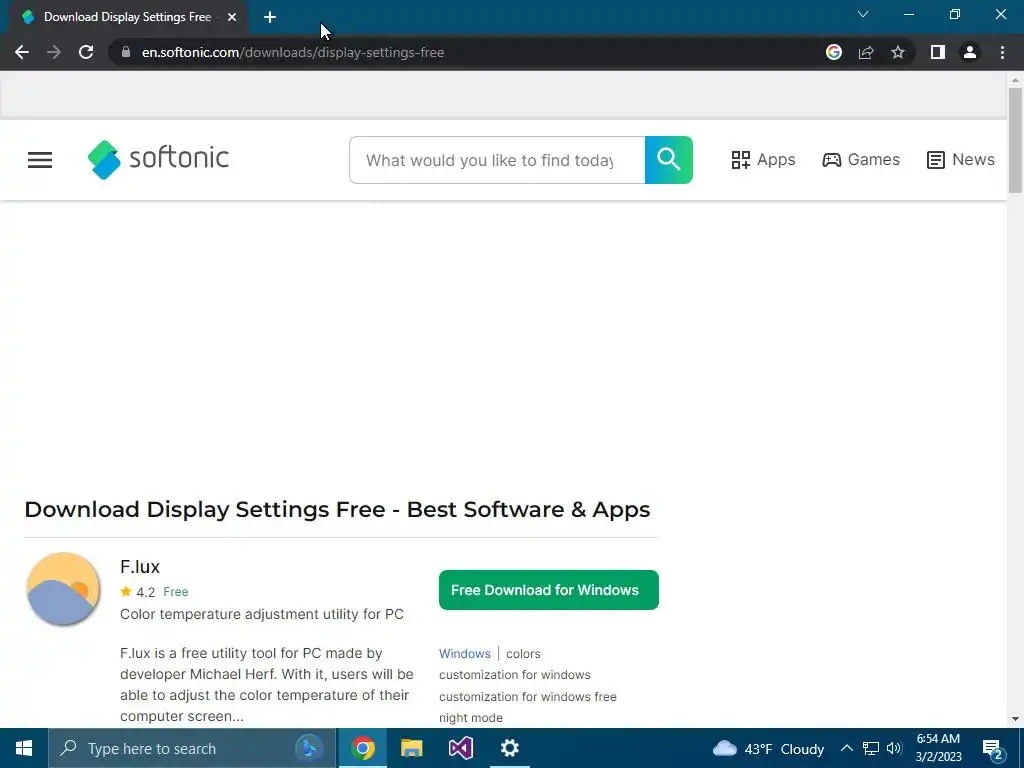Open Chrome's three-dot menu
1024x768 pixels.
[1002, 52]
